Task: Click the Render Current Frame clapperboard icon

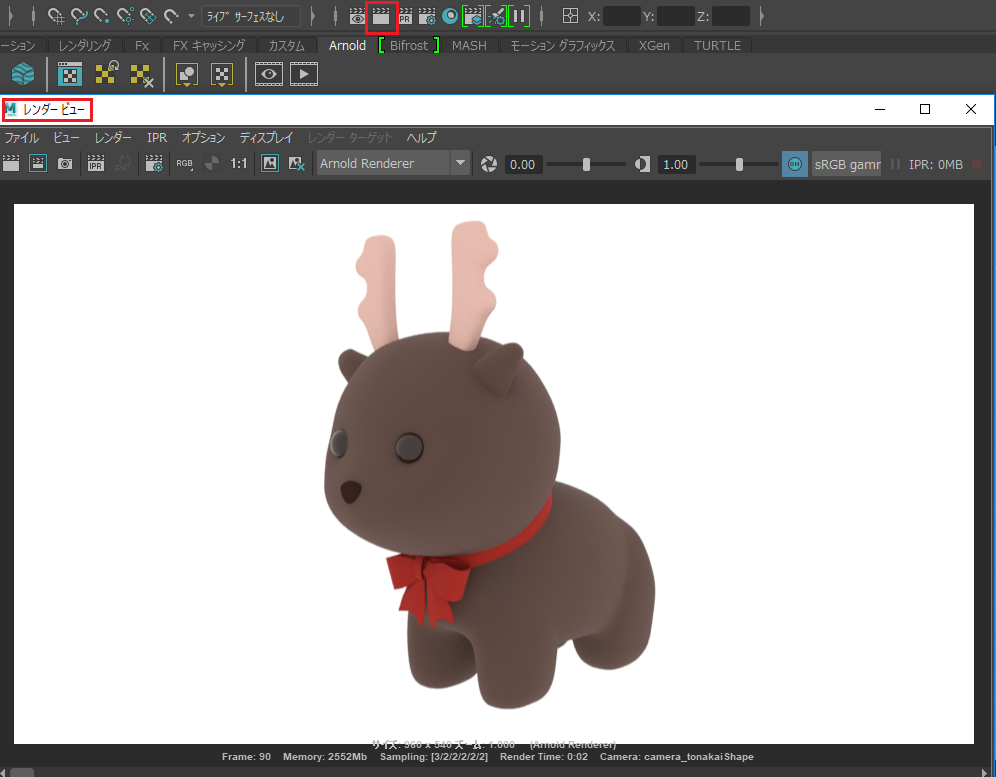Action: coord(380,17)
